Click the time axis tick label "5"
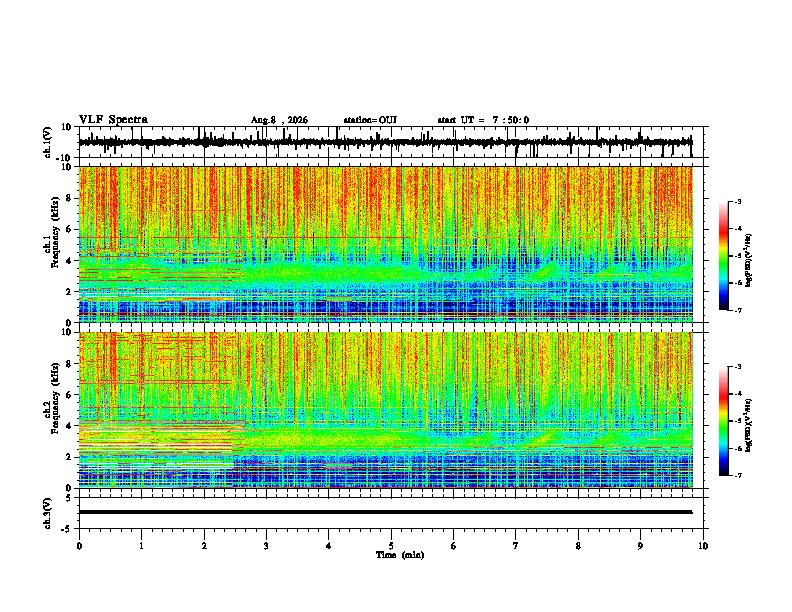 pos(391,546)
